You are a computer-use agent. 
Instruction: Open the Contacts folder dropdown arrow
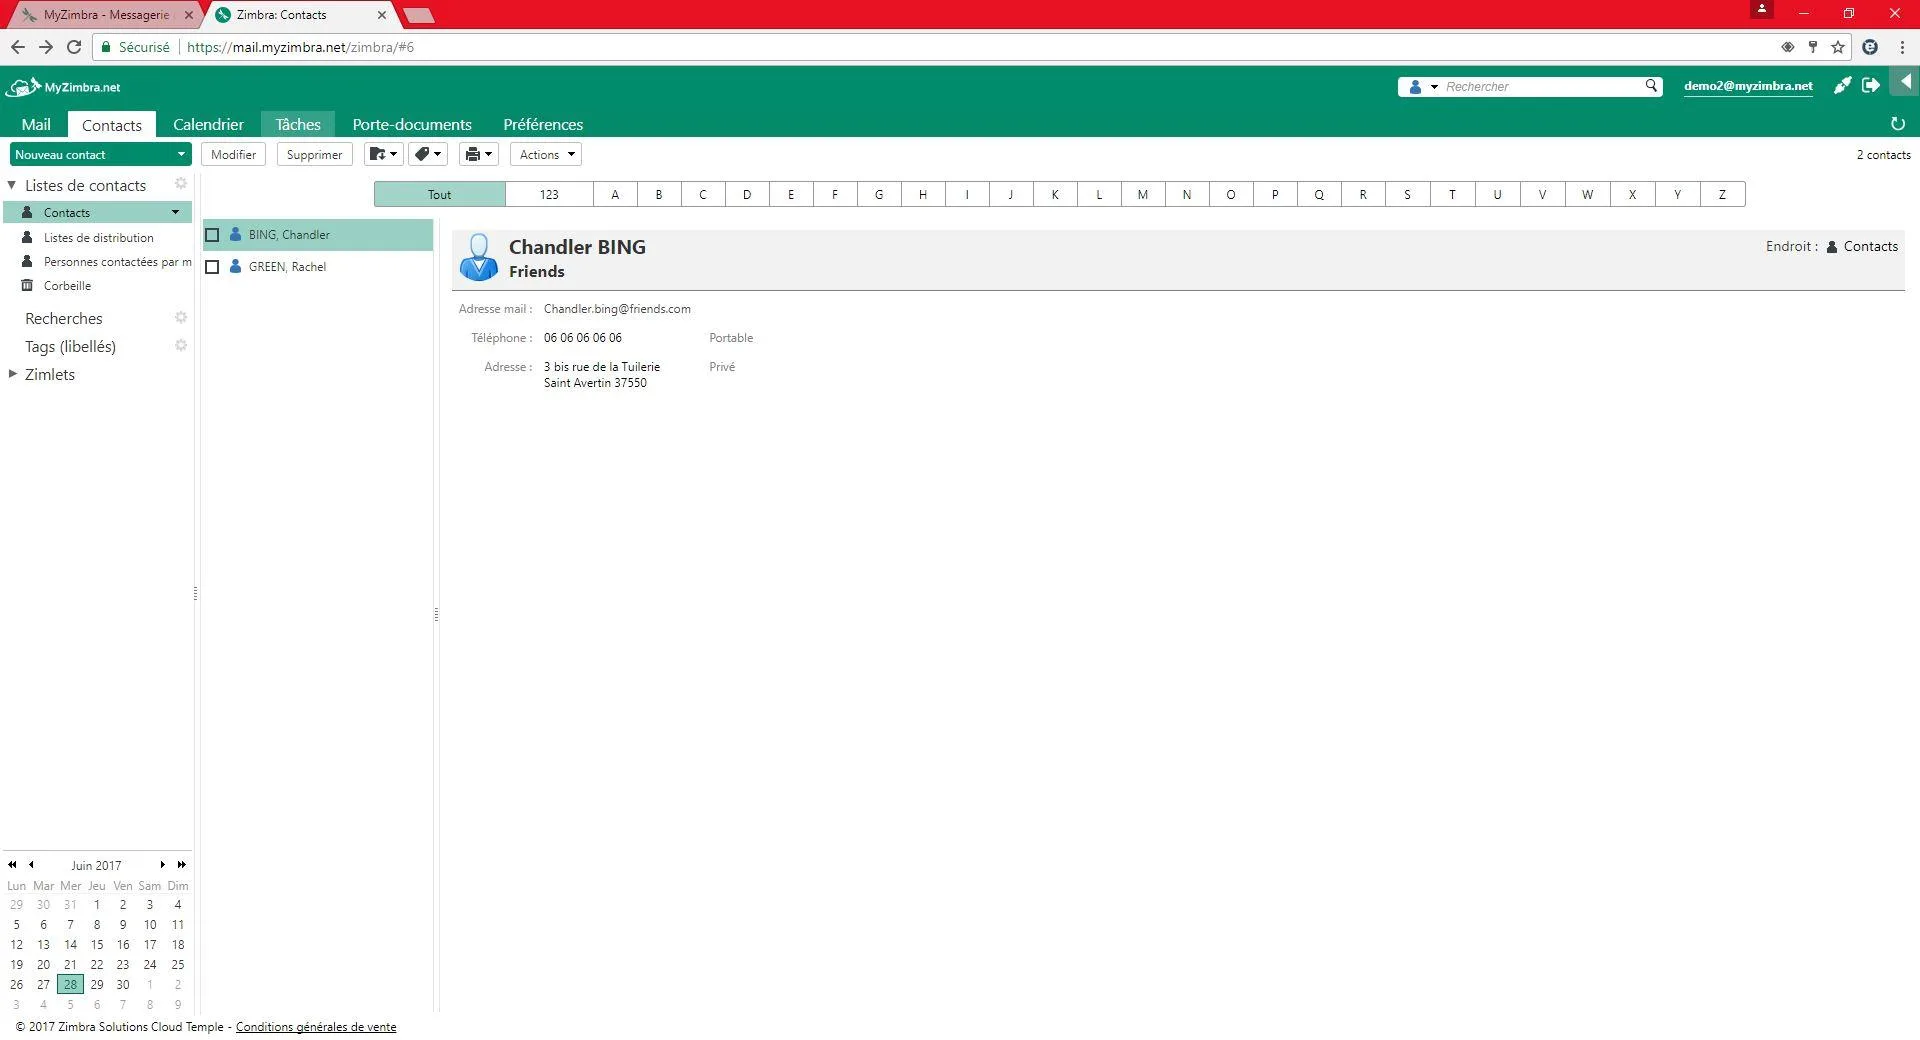(x=175, y=212)
